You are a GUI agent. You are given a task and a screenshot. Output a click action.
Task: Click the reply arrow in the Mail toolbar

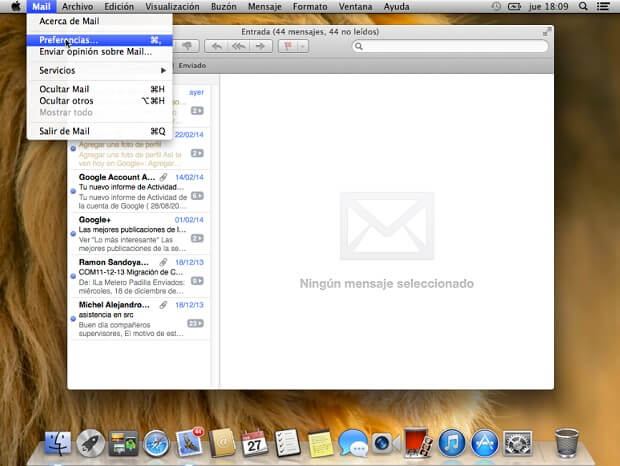[x=216, y=46]
